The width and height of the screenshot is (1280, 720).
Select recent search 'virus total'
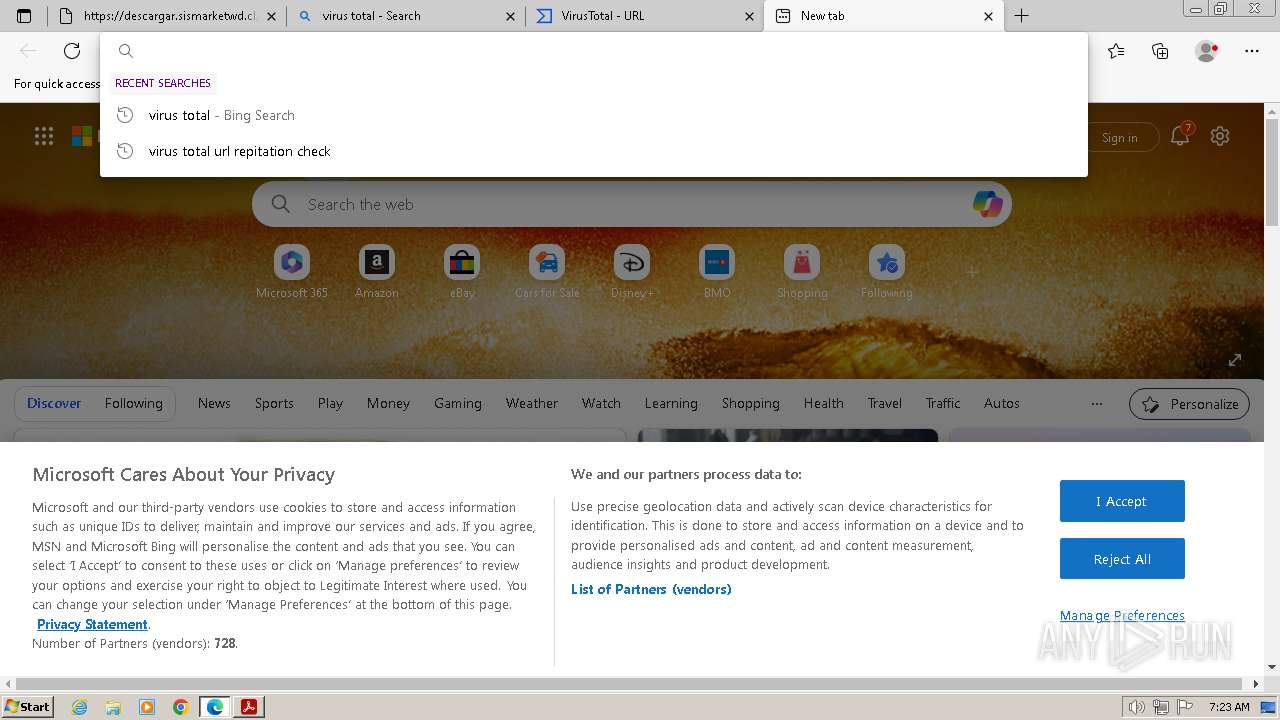594,115
